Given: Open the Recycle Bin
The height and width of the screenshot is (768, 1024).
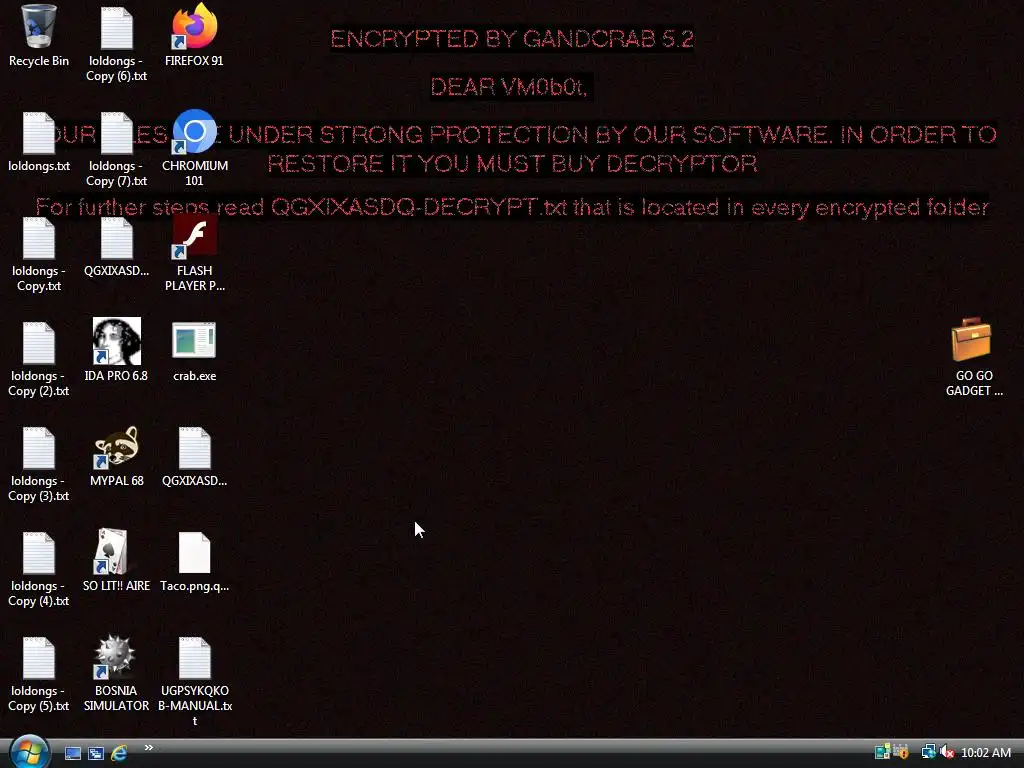Looking at the screenshot, I should [x=39, y=36].
